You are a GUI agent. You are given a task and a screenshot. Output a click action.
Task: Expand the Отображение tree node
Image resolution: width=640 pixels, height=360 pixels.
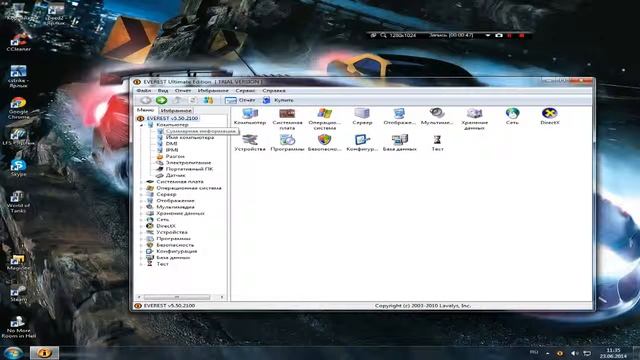point(142,201)
